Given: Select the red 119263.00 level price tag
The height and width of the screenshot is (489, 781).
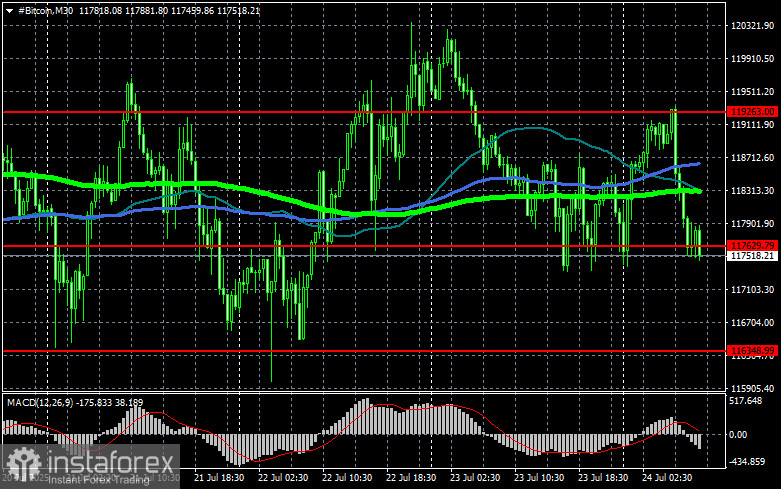Looking at the screenshot, I should click(x=752, y=112).
